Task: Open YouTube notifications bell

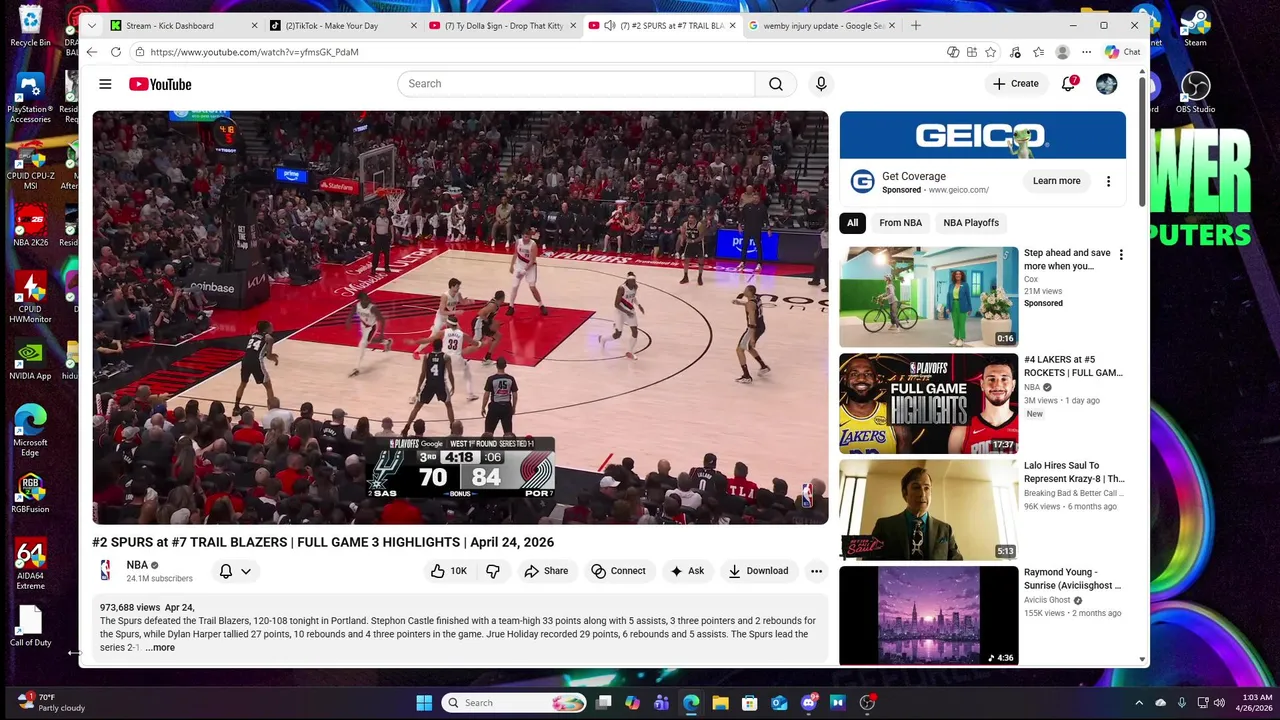Action: point(1068,84)
